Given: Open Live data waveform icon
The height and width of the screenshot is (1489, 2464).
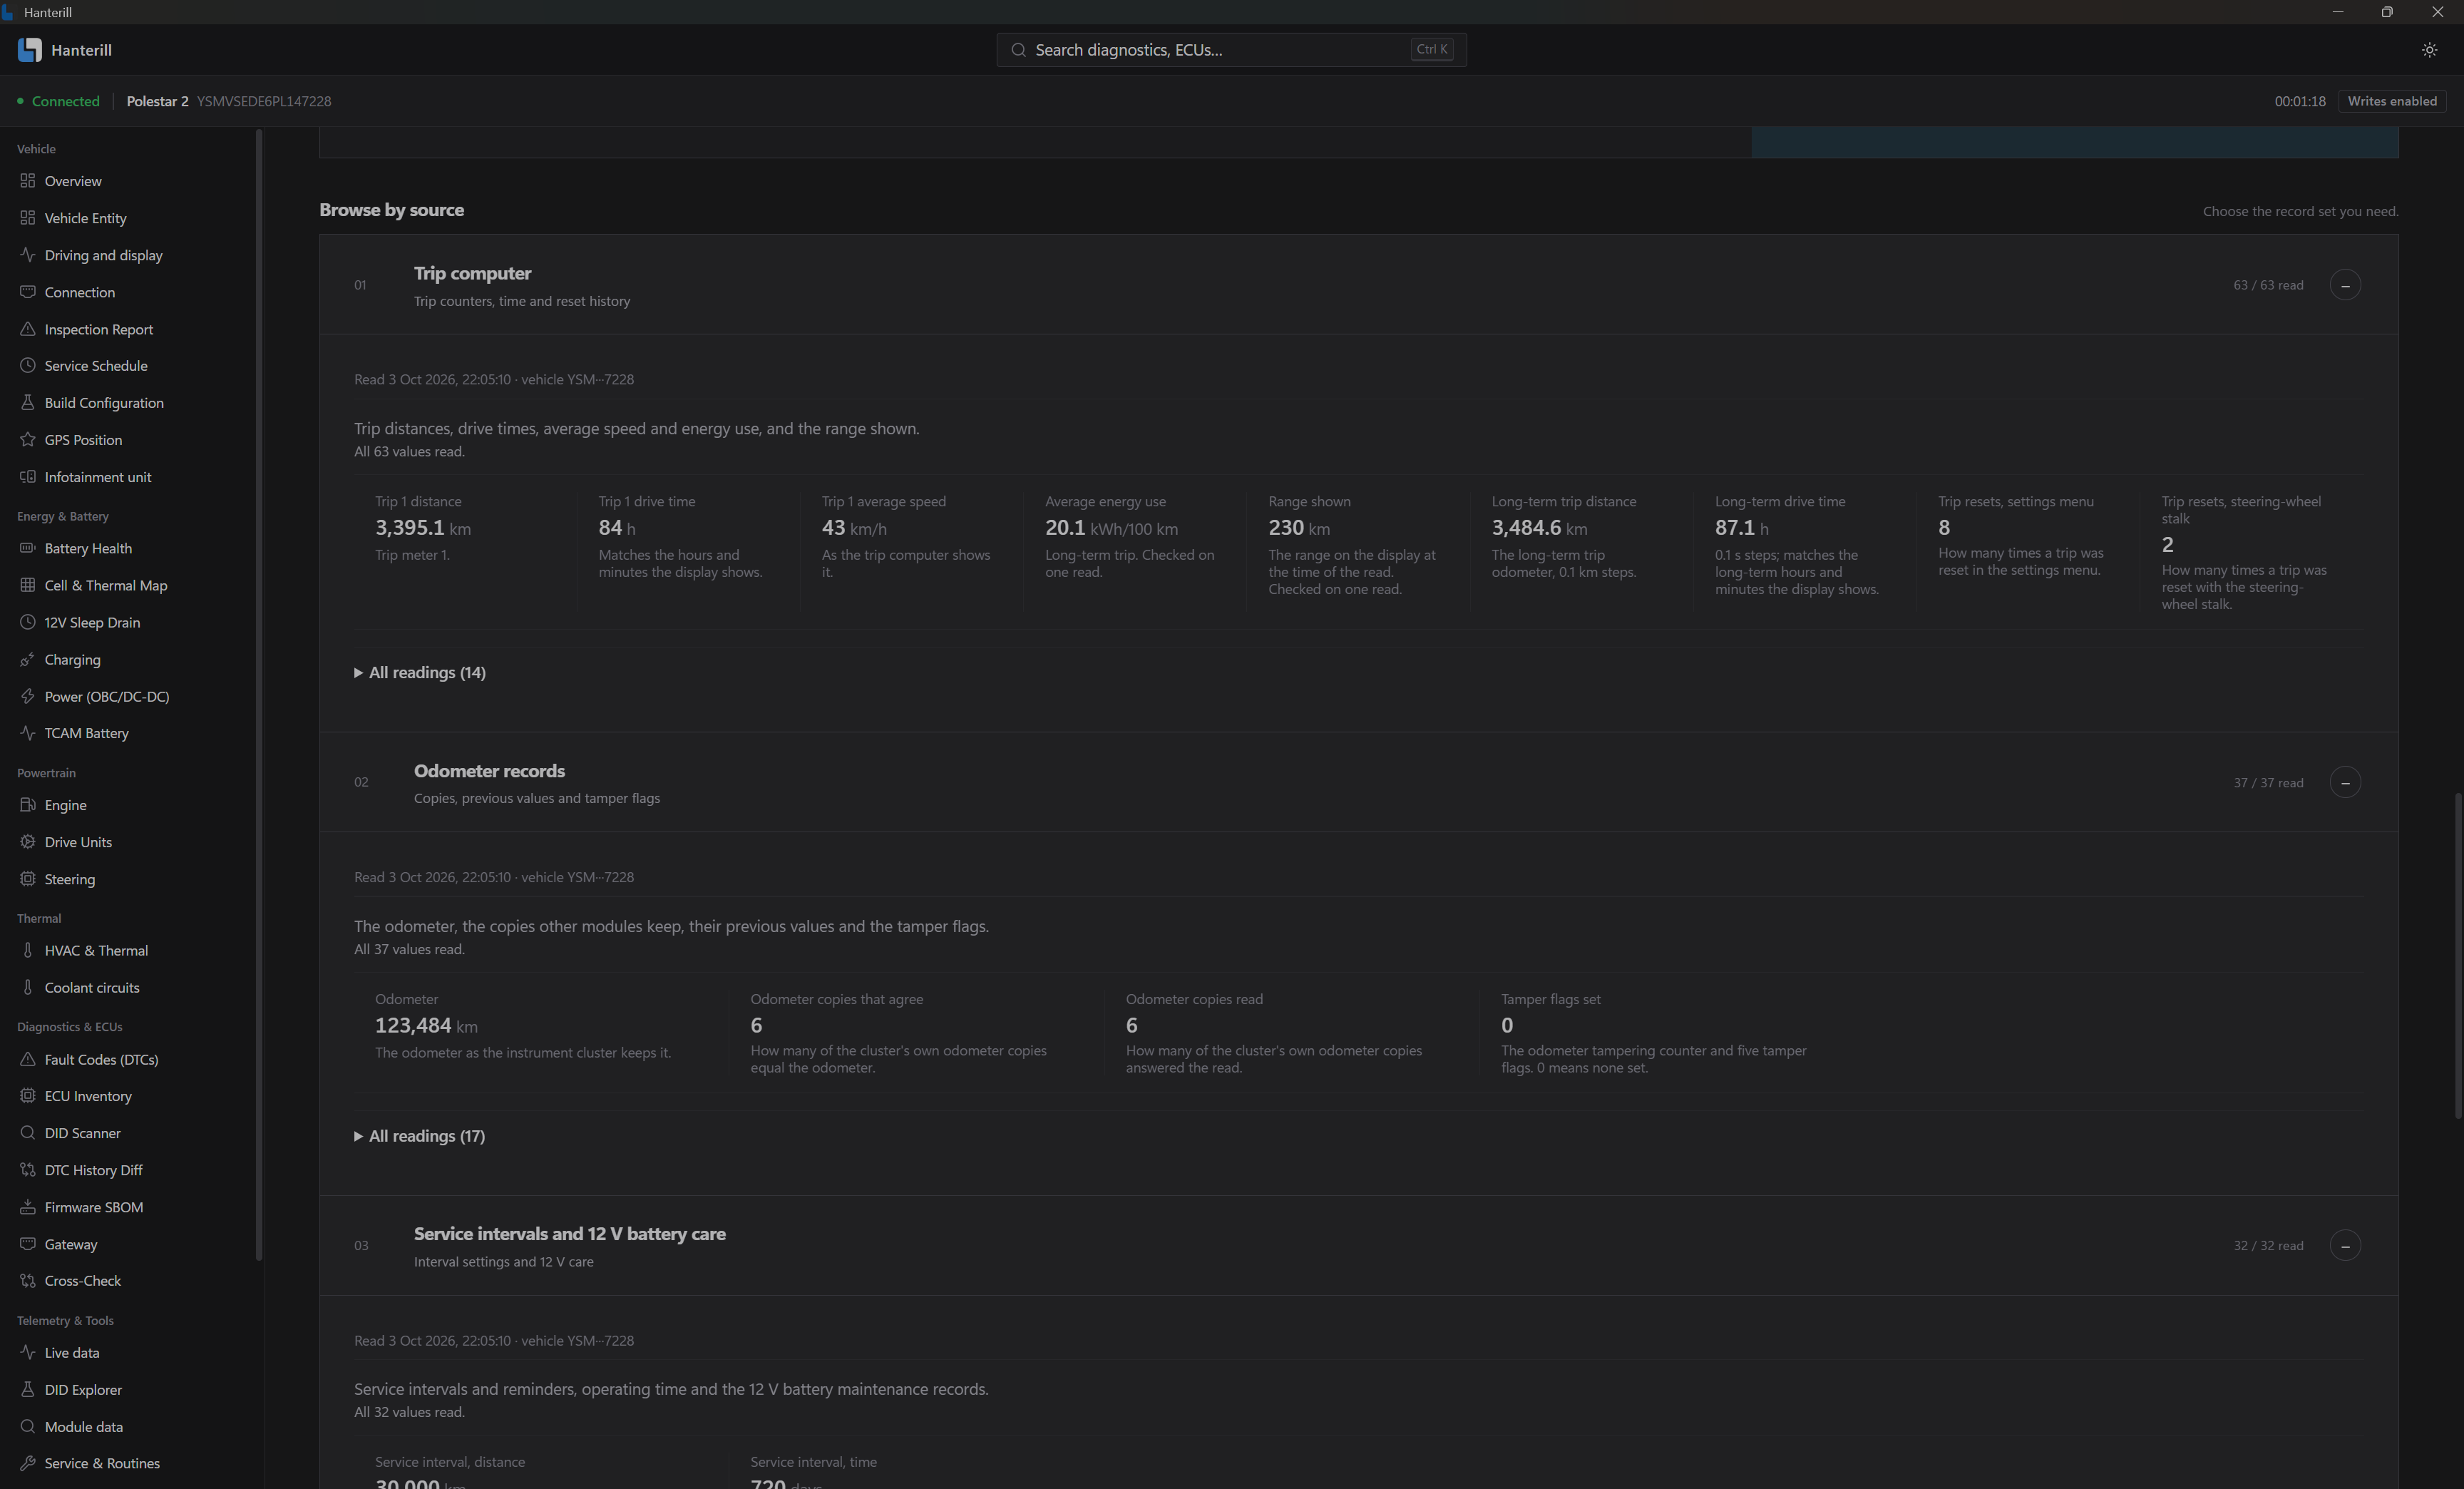Looking at the screenshot, I should (x=28, y=1352).
